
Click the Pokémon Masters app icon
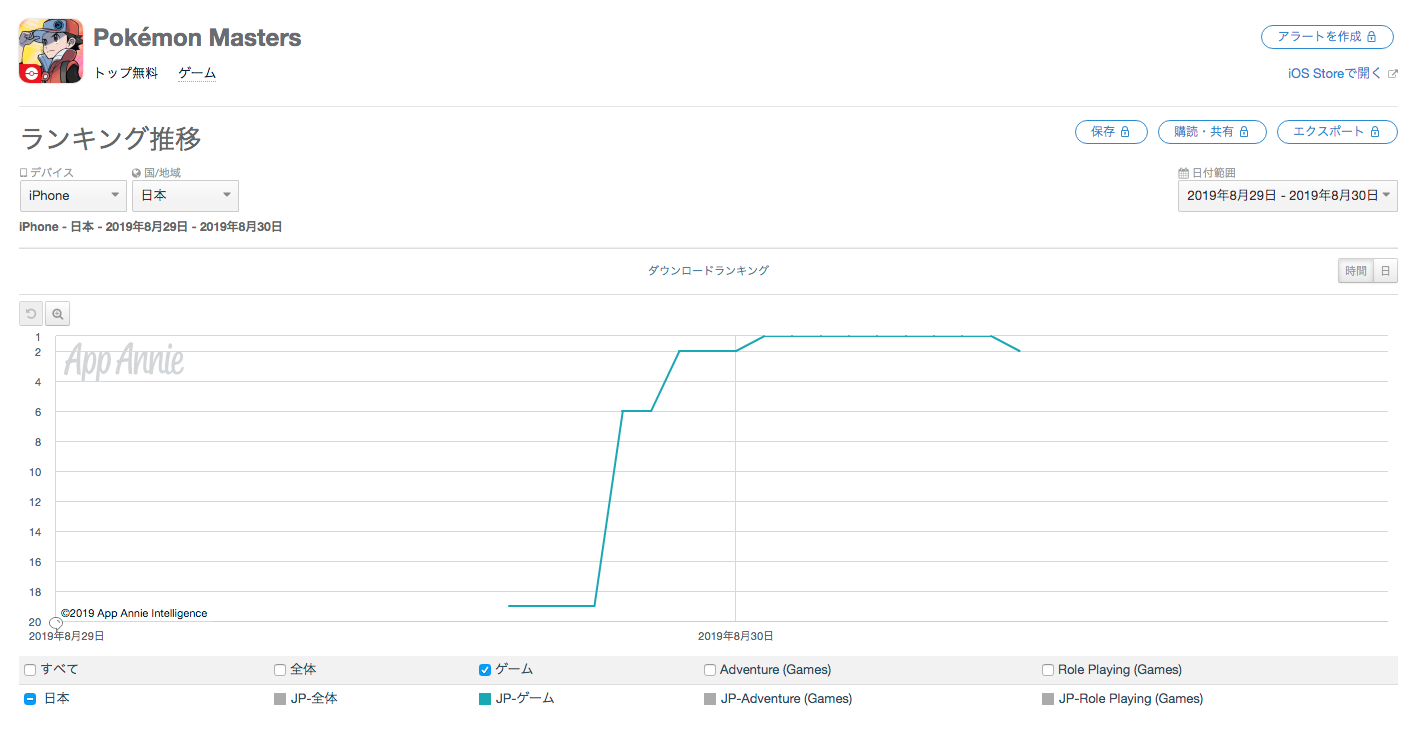(x=51, y=51)
